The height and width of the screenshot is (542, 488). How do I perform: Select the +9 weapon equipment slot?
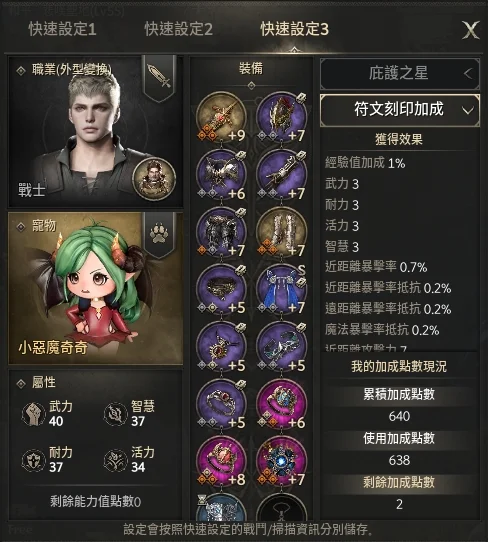tap(221, 117)
